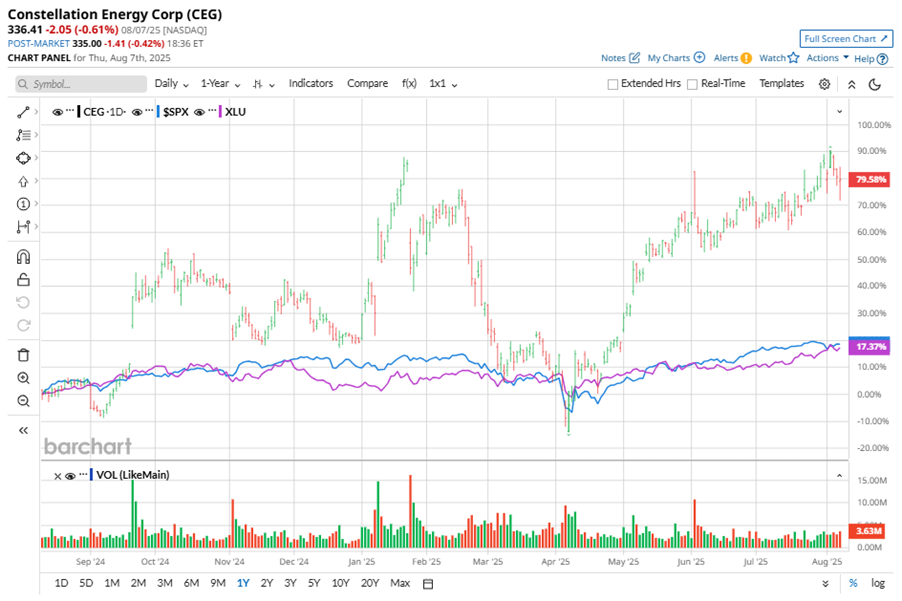902x601 pixels.
Task: Select the 1D range tab
Action: (61, 583)
